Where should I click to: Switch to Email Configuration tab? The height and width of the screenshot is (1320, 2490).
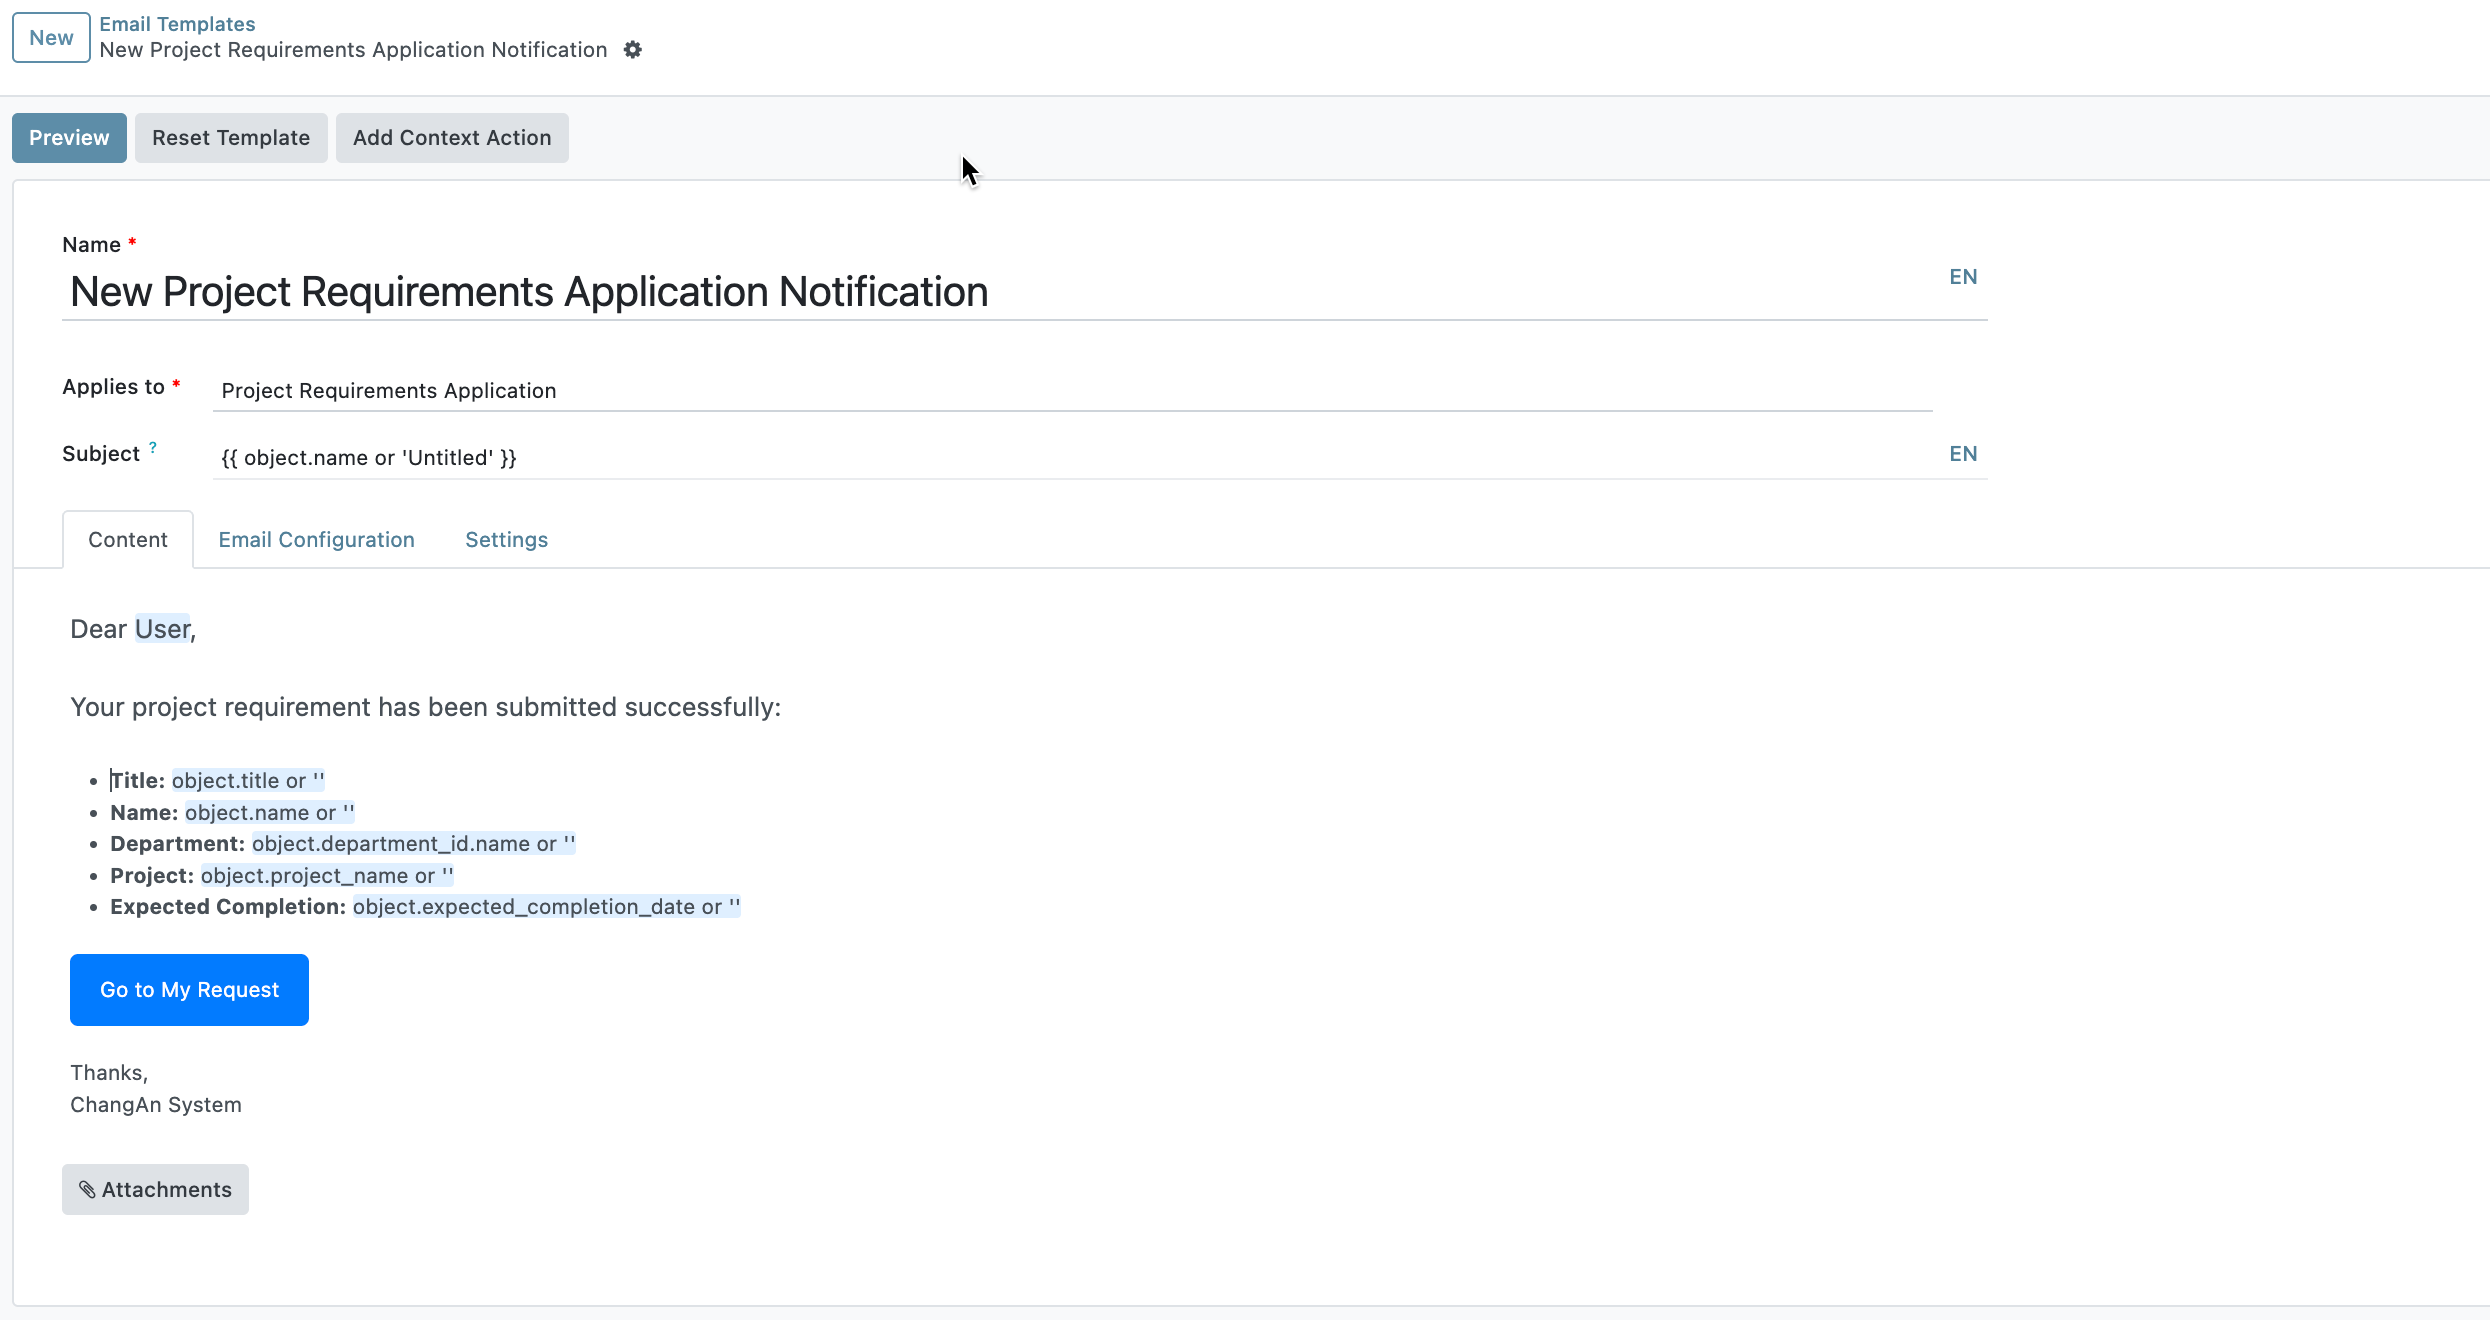(316, 540)
